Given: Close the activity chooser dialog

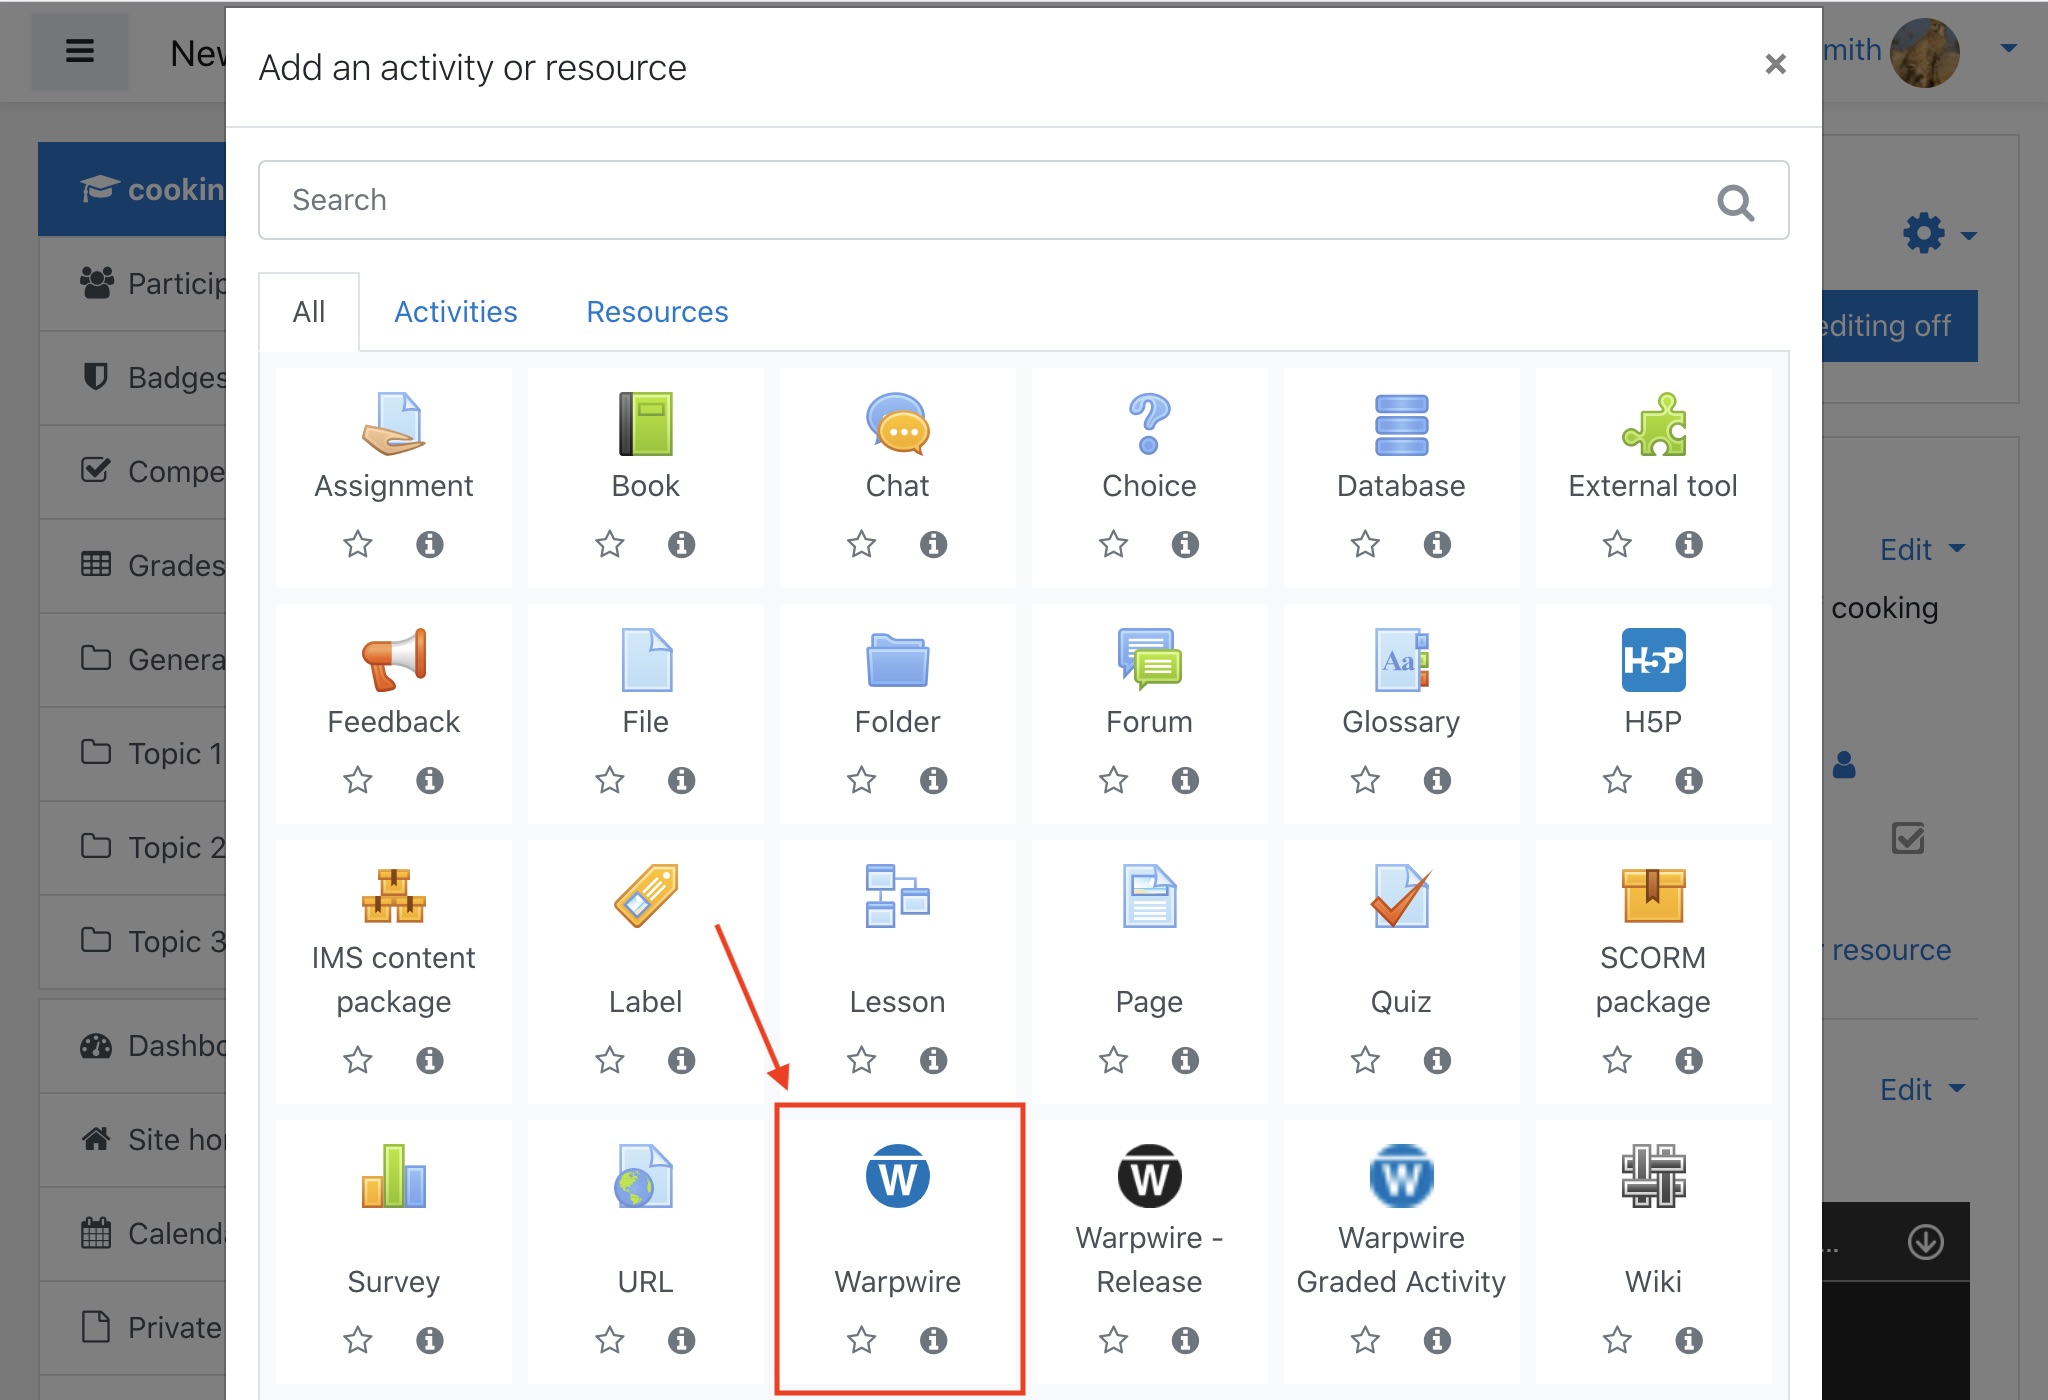Looking at the screenshot, I should tap(1775, 65).
